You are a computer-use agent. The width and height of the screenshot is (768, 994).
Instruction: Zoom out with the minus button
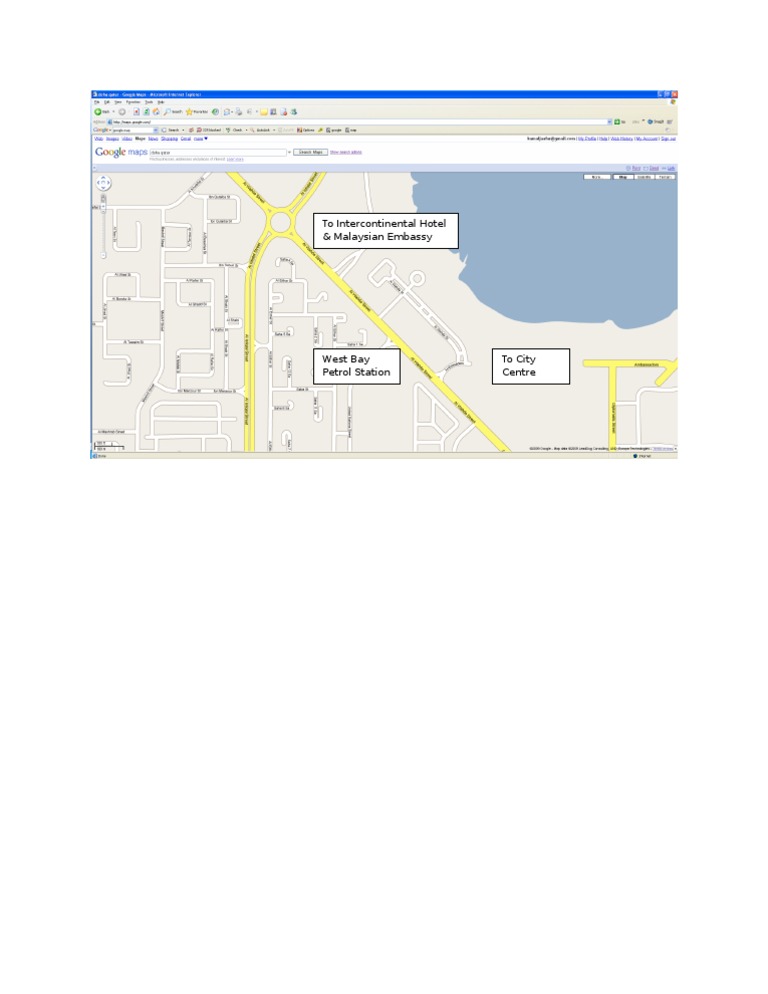point(103,255)
